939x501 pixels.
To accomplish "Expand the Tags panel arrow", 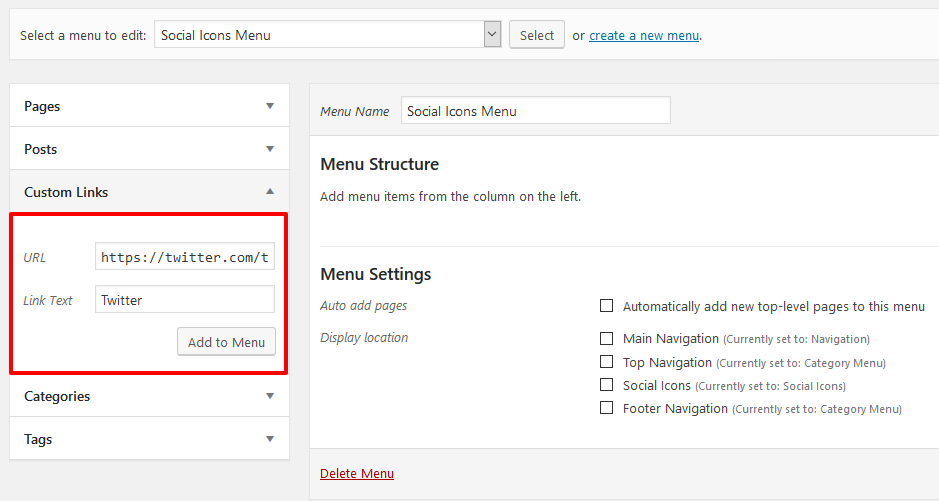I will click(x=270, y=439).
